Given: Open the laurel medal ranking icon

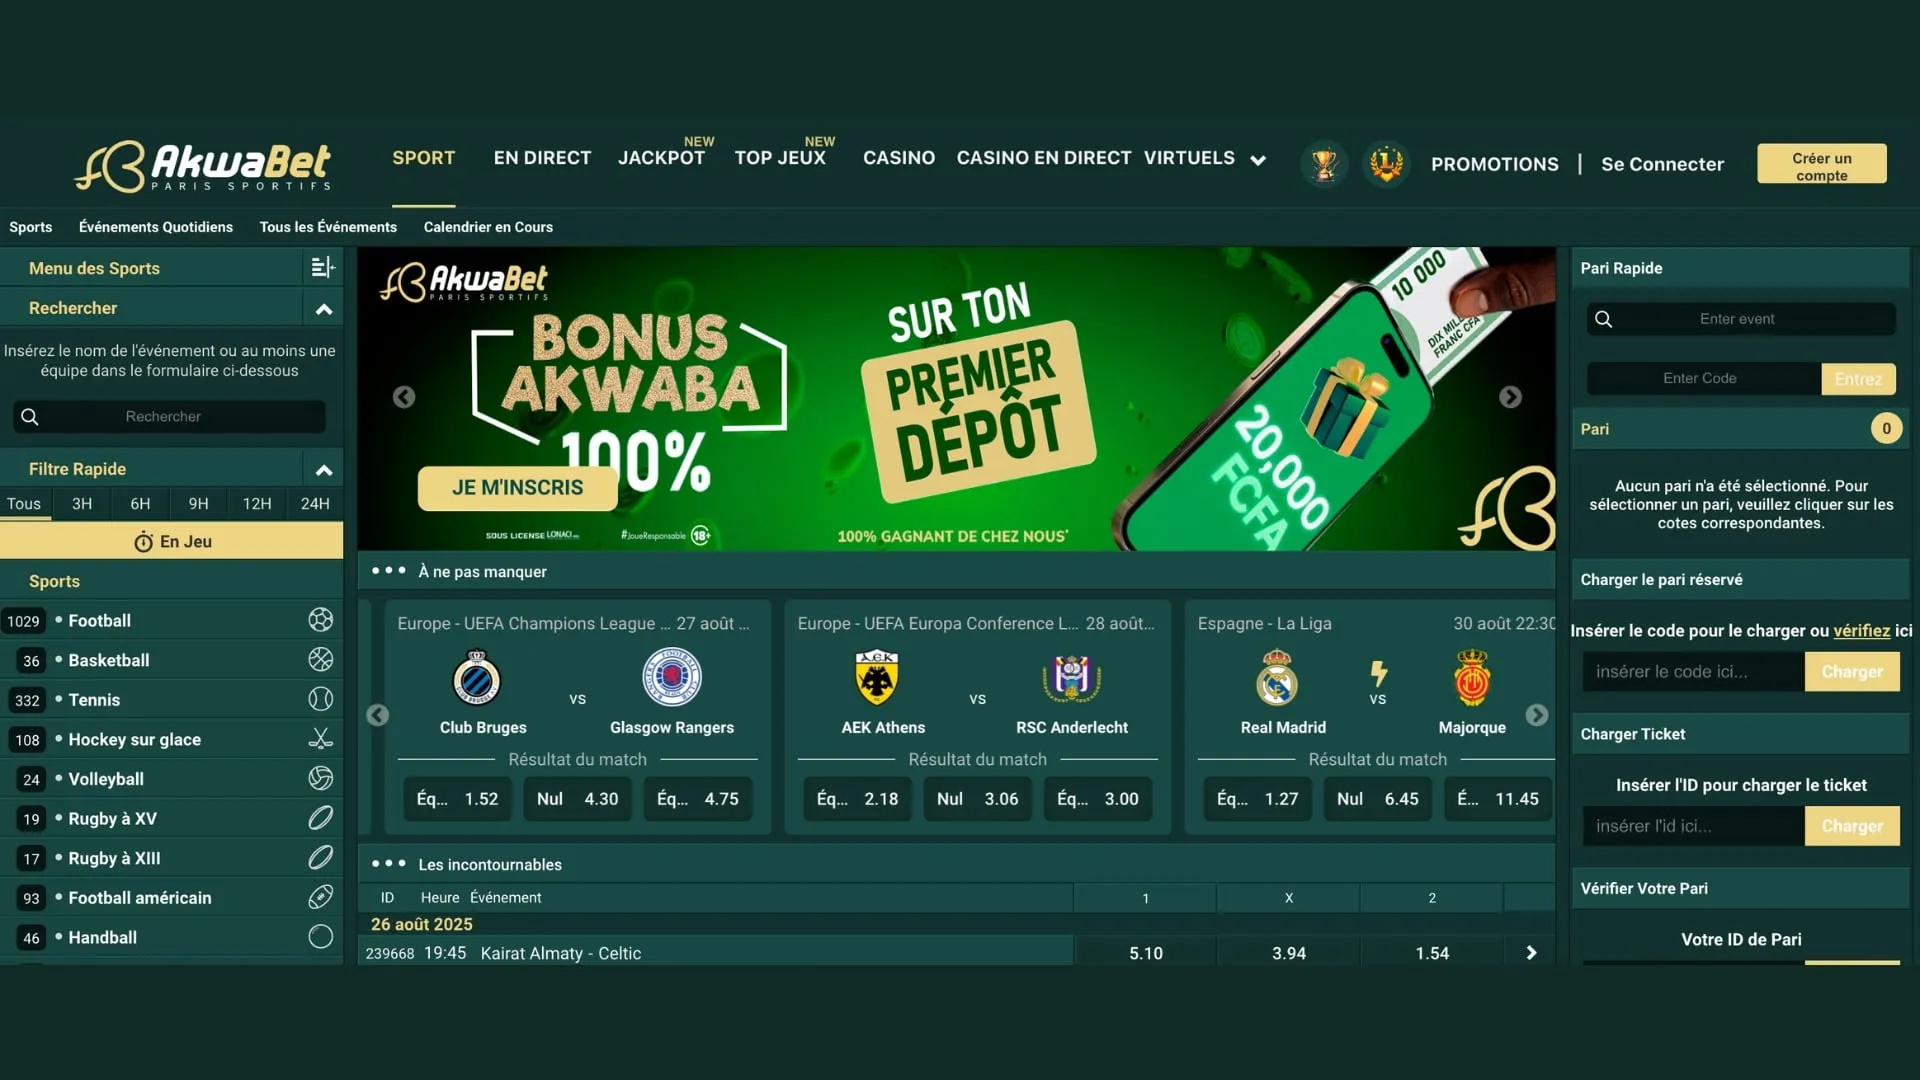Looking at the screenshot, I should (1386, 163).
